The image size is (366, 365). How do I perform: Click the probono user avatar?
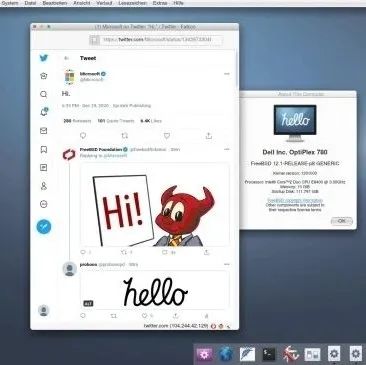(70, 269)
